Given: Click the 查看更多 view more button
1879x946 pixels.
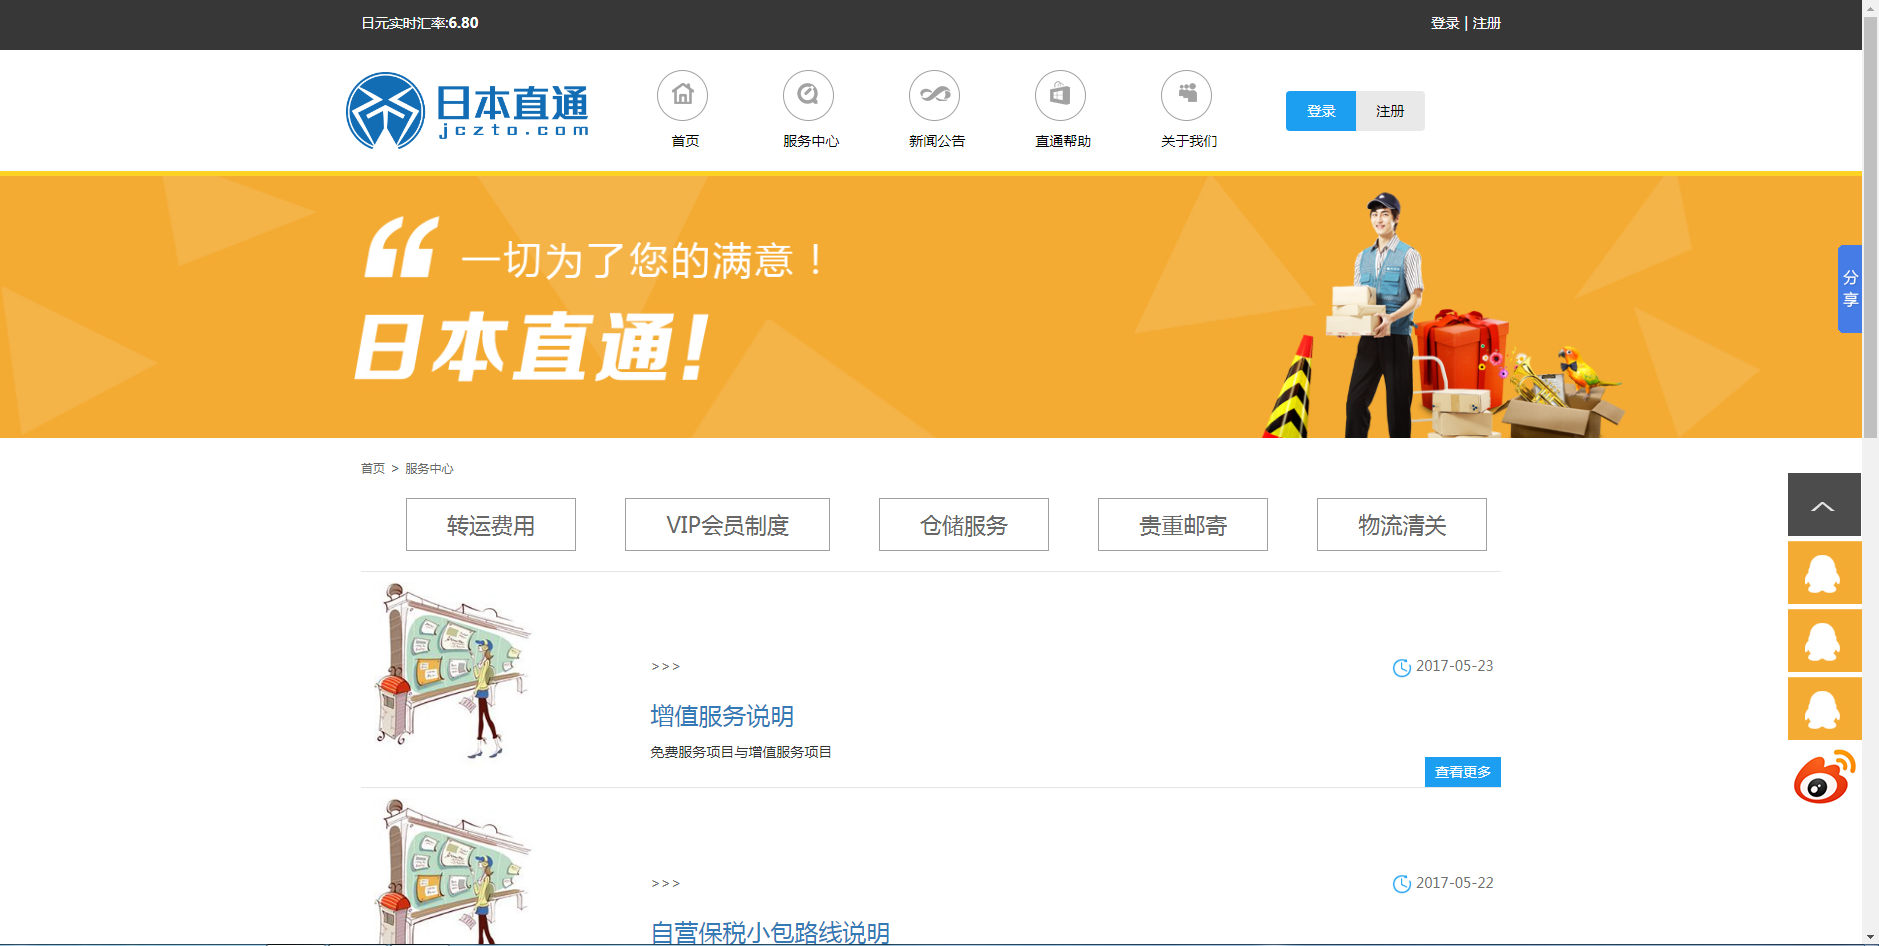Looking at the screenshot, I should (x=1462, y=772).
